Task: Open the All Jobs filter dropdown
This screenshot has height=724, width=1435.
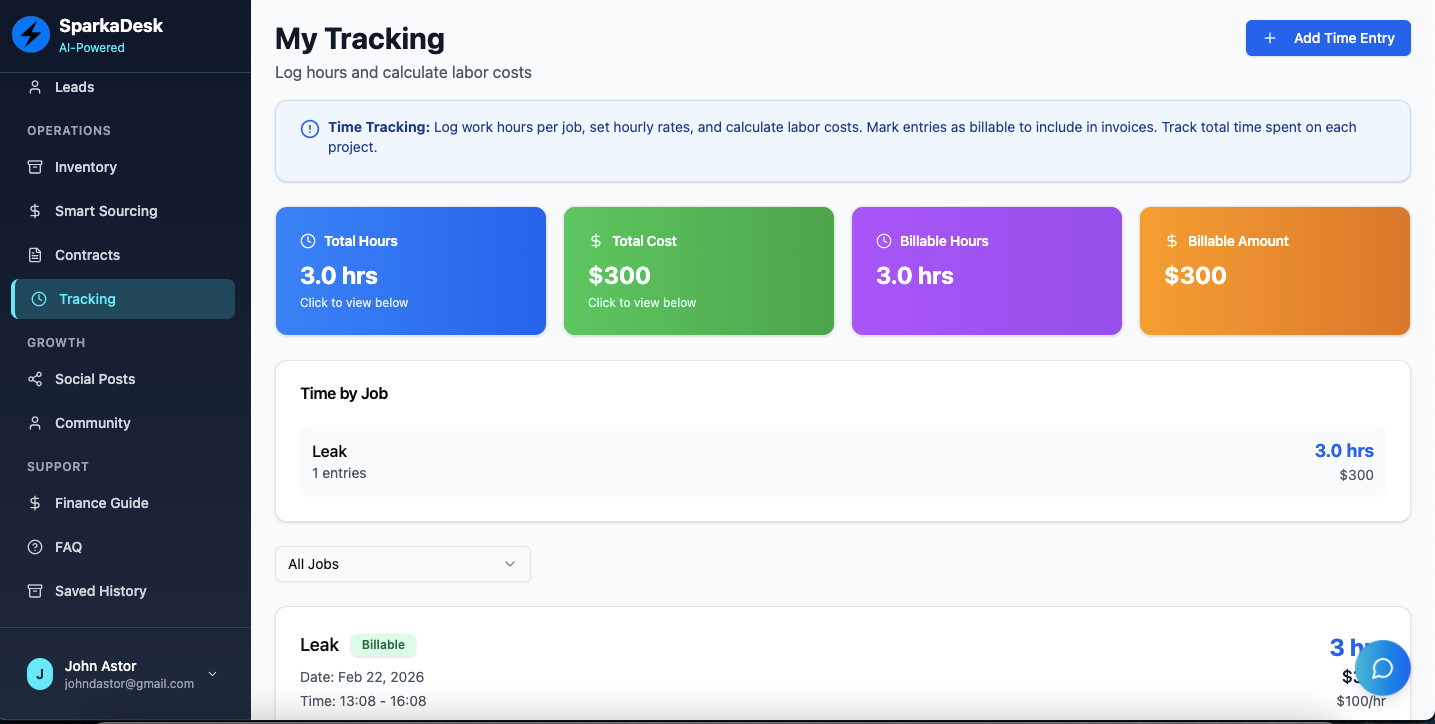Action: [403, 564]
